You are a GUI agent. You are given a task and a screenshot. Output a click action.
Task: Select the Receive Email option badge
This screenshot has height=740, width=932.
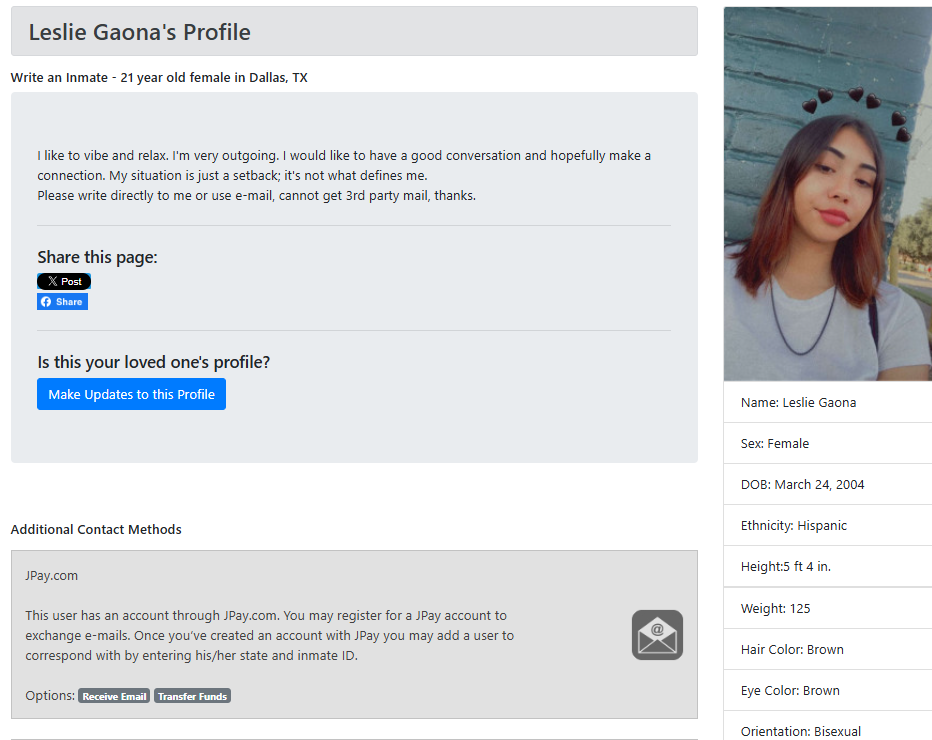pos(114,696)
